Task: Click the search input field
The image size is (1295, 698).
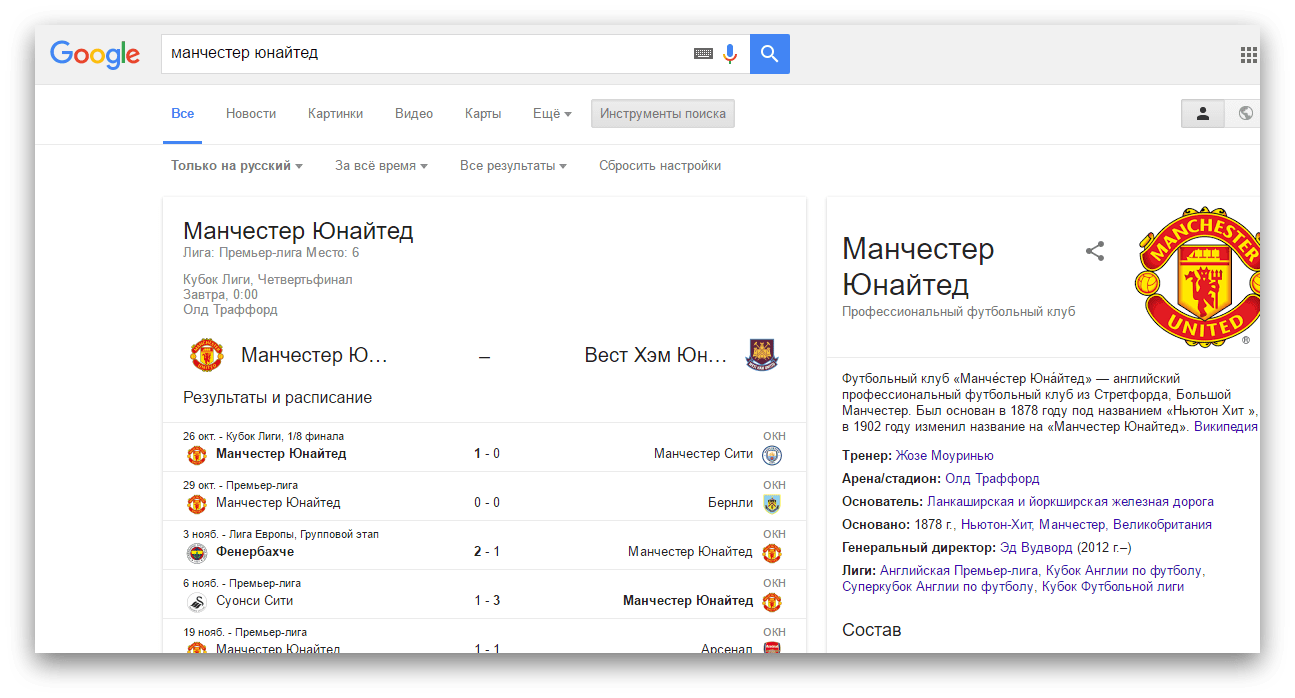Action: pyautogui.click(x=425, y=53)
